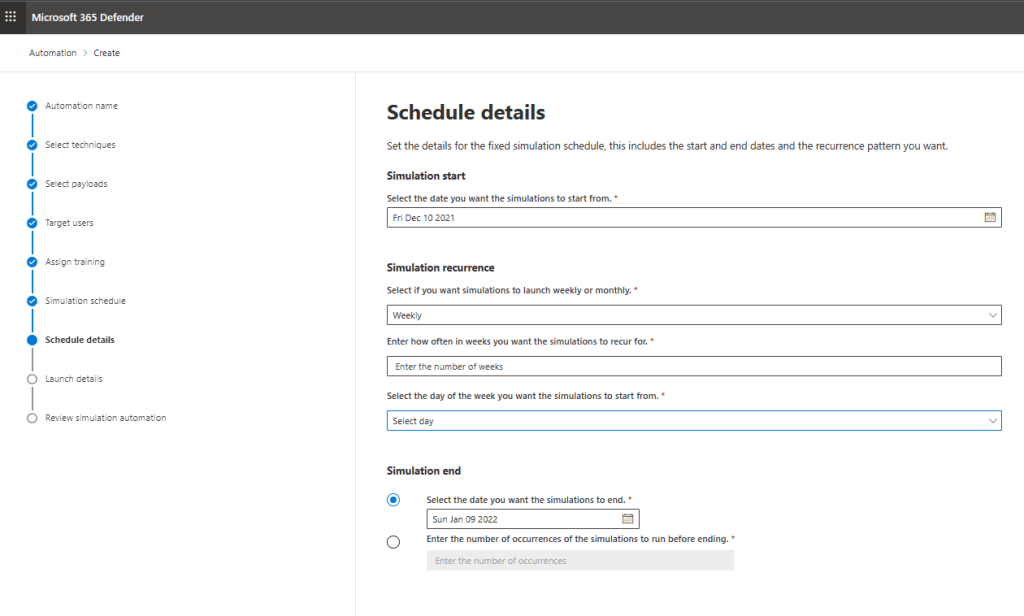This screenshot has width=1024, height=616.
Task: Click the Fri Dec 10 2021 date field
Action: (x=680, y=217)
